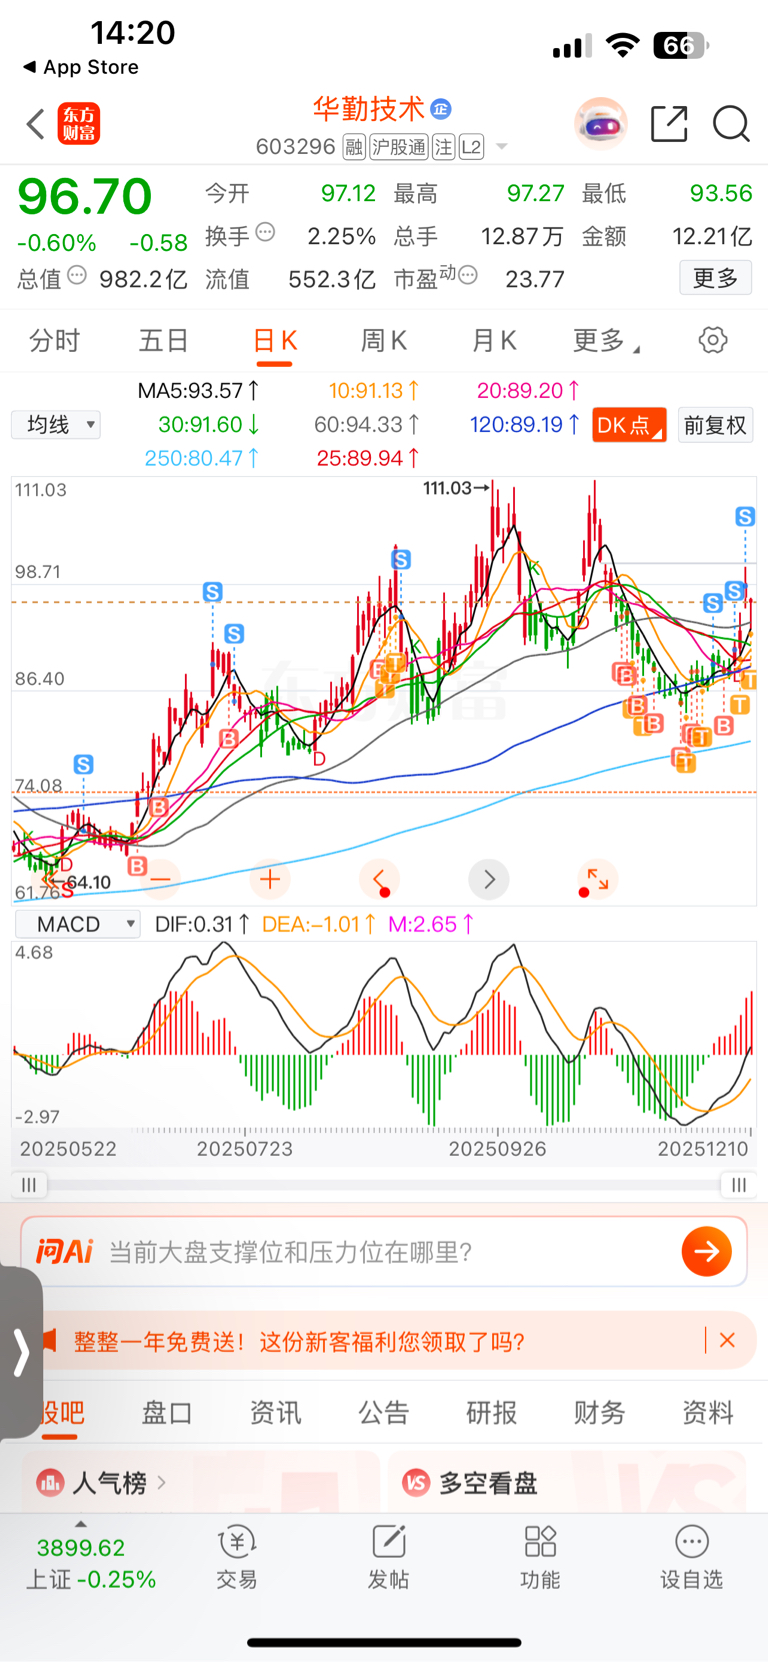Screen dimensions: 768x1662
Task: Tap right handle of timeline range slider
Action: pyautogui.click(x=738, y=1185)
